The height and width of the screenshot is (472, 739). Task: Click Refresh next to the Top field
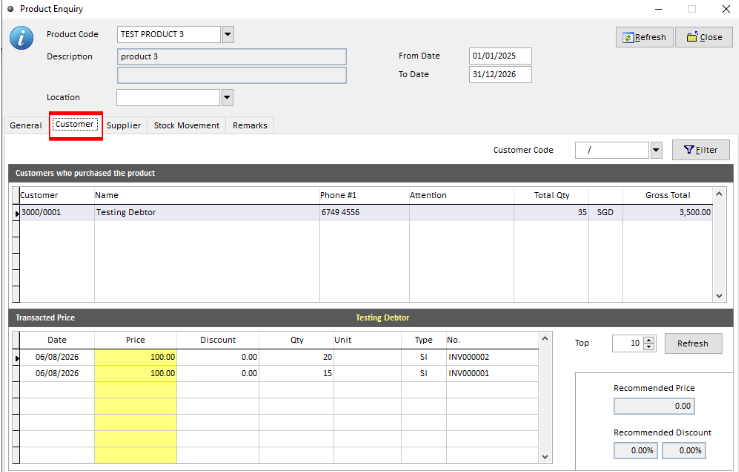tap(693, 343)
